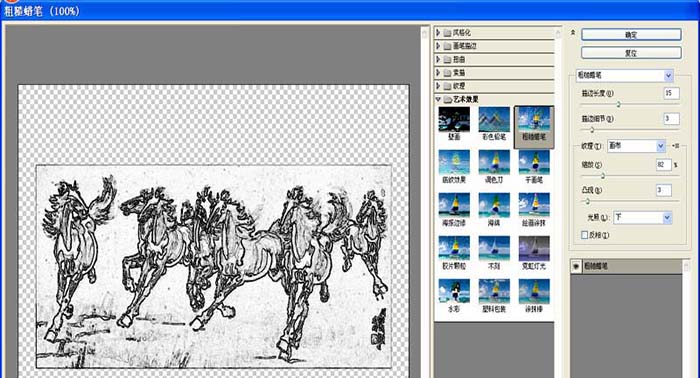Viewport: 700px width, 378px height.
Task: Enable the 反相 invert checkbox
Action: [x=584, y=235]
